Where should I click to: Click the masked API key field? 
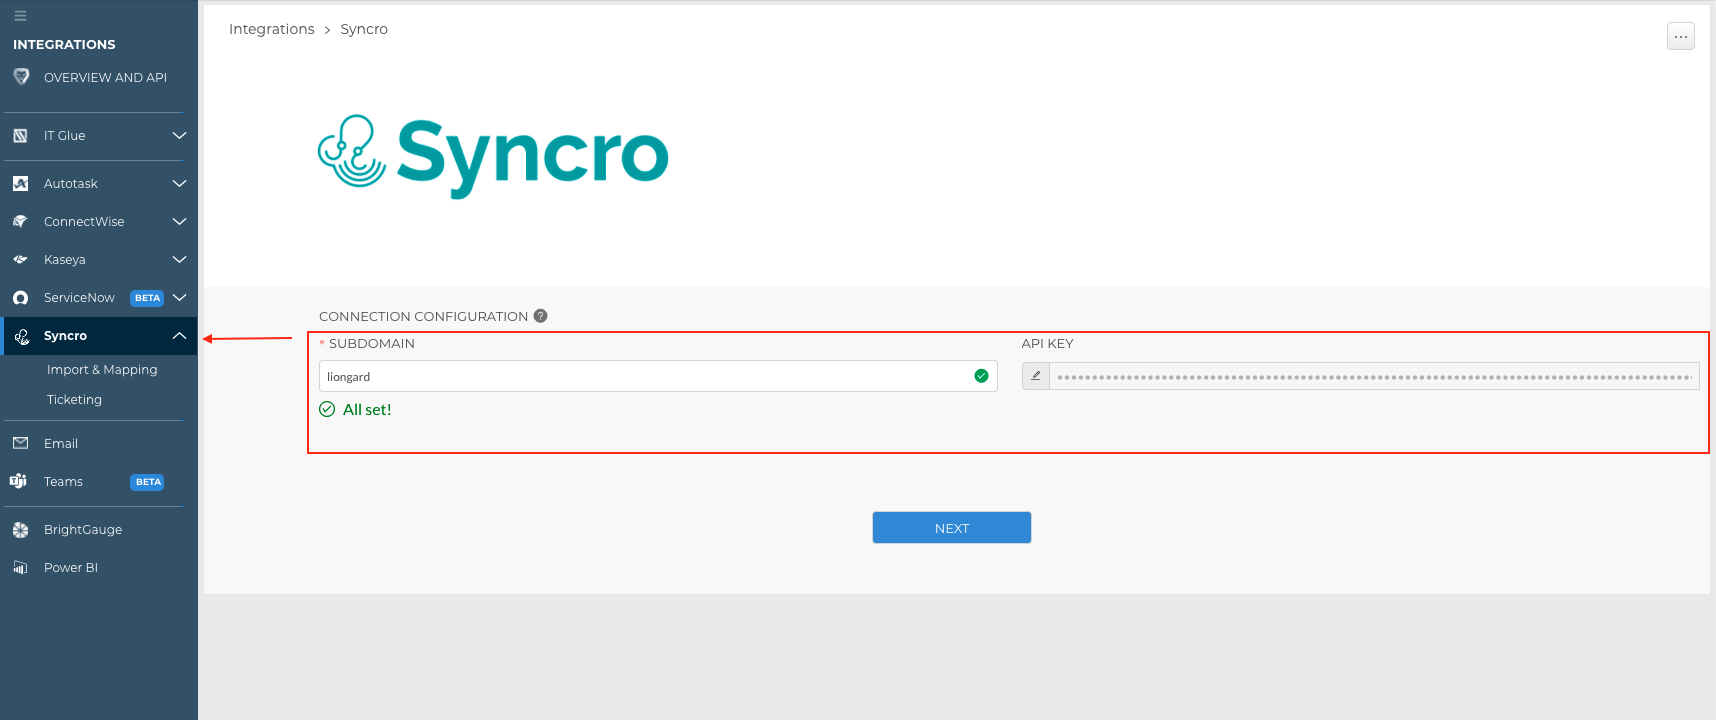coord(1374,376)
